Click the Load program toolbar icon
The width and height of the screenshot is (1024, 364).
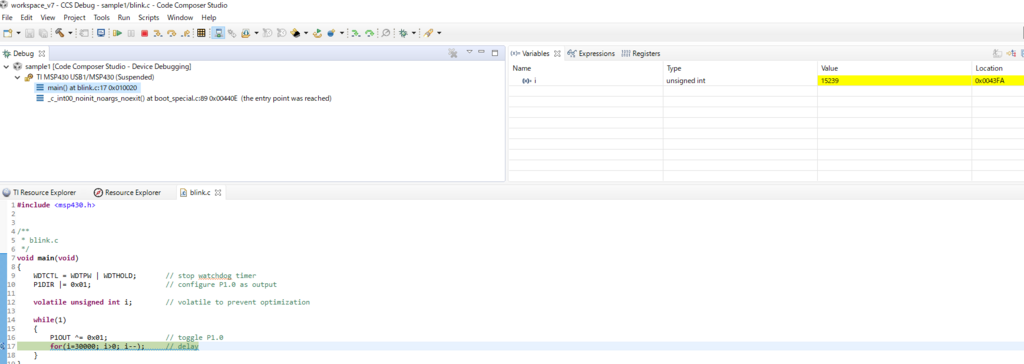click(x=246, y=33)
